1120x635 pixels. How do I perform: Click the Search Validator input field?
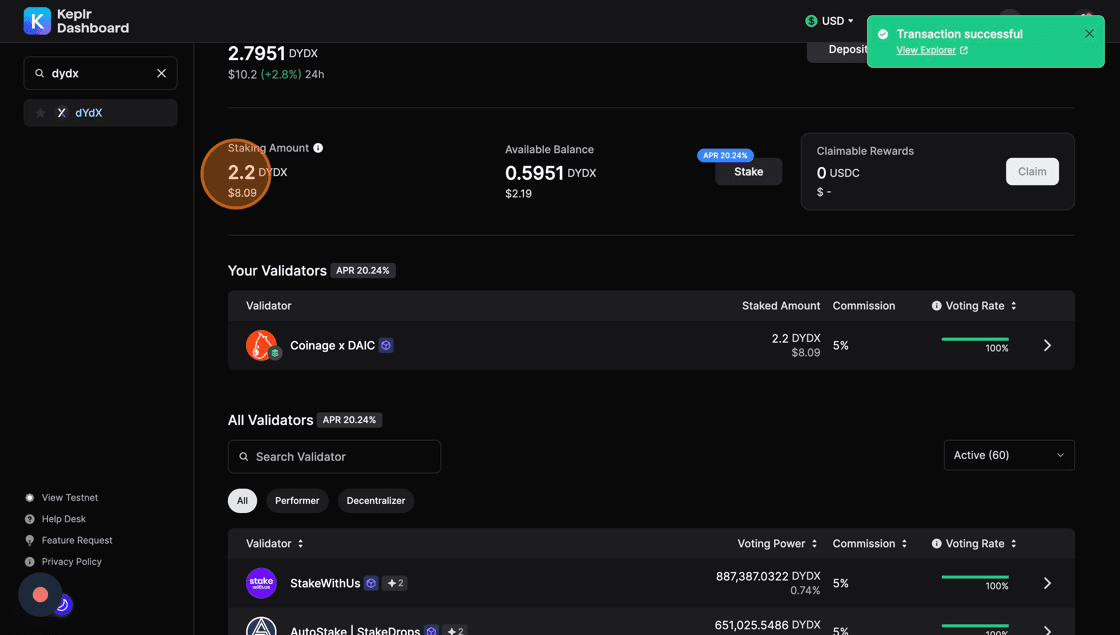point(334,457)
